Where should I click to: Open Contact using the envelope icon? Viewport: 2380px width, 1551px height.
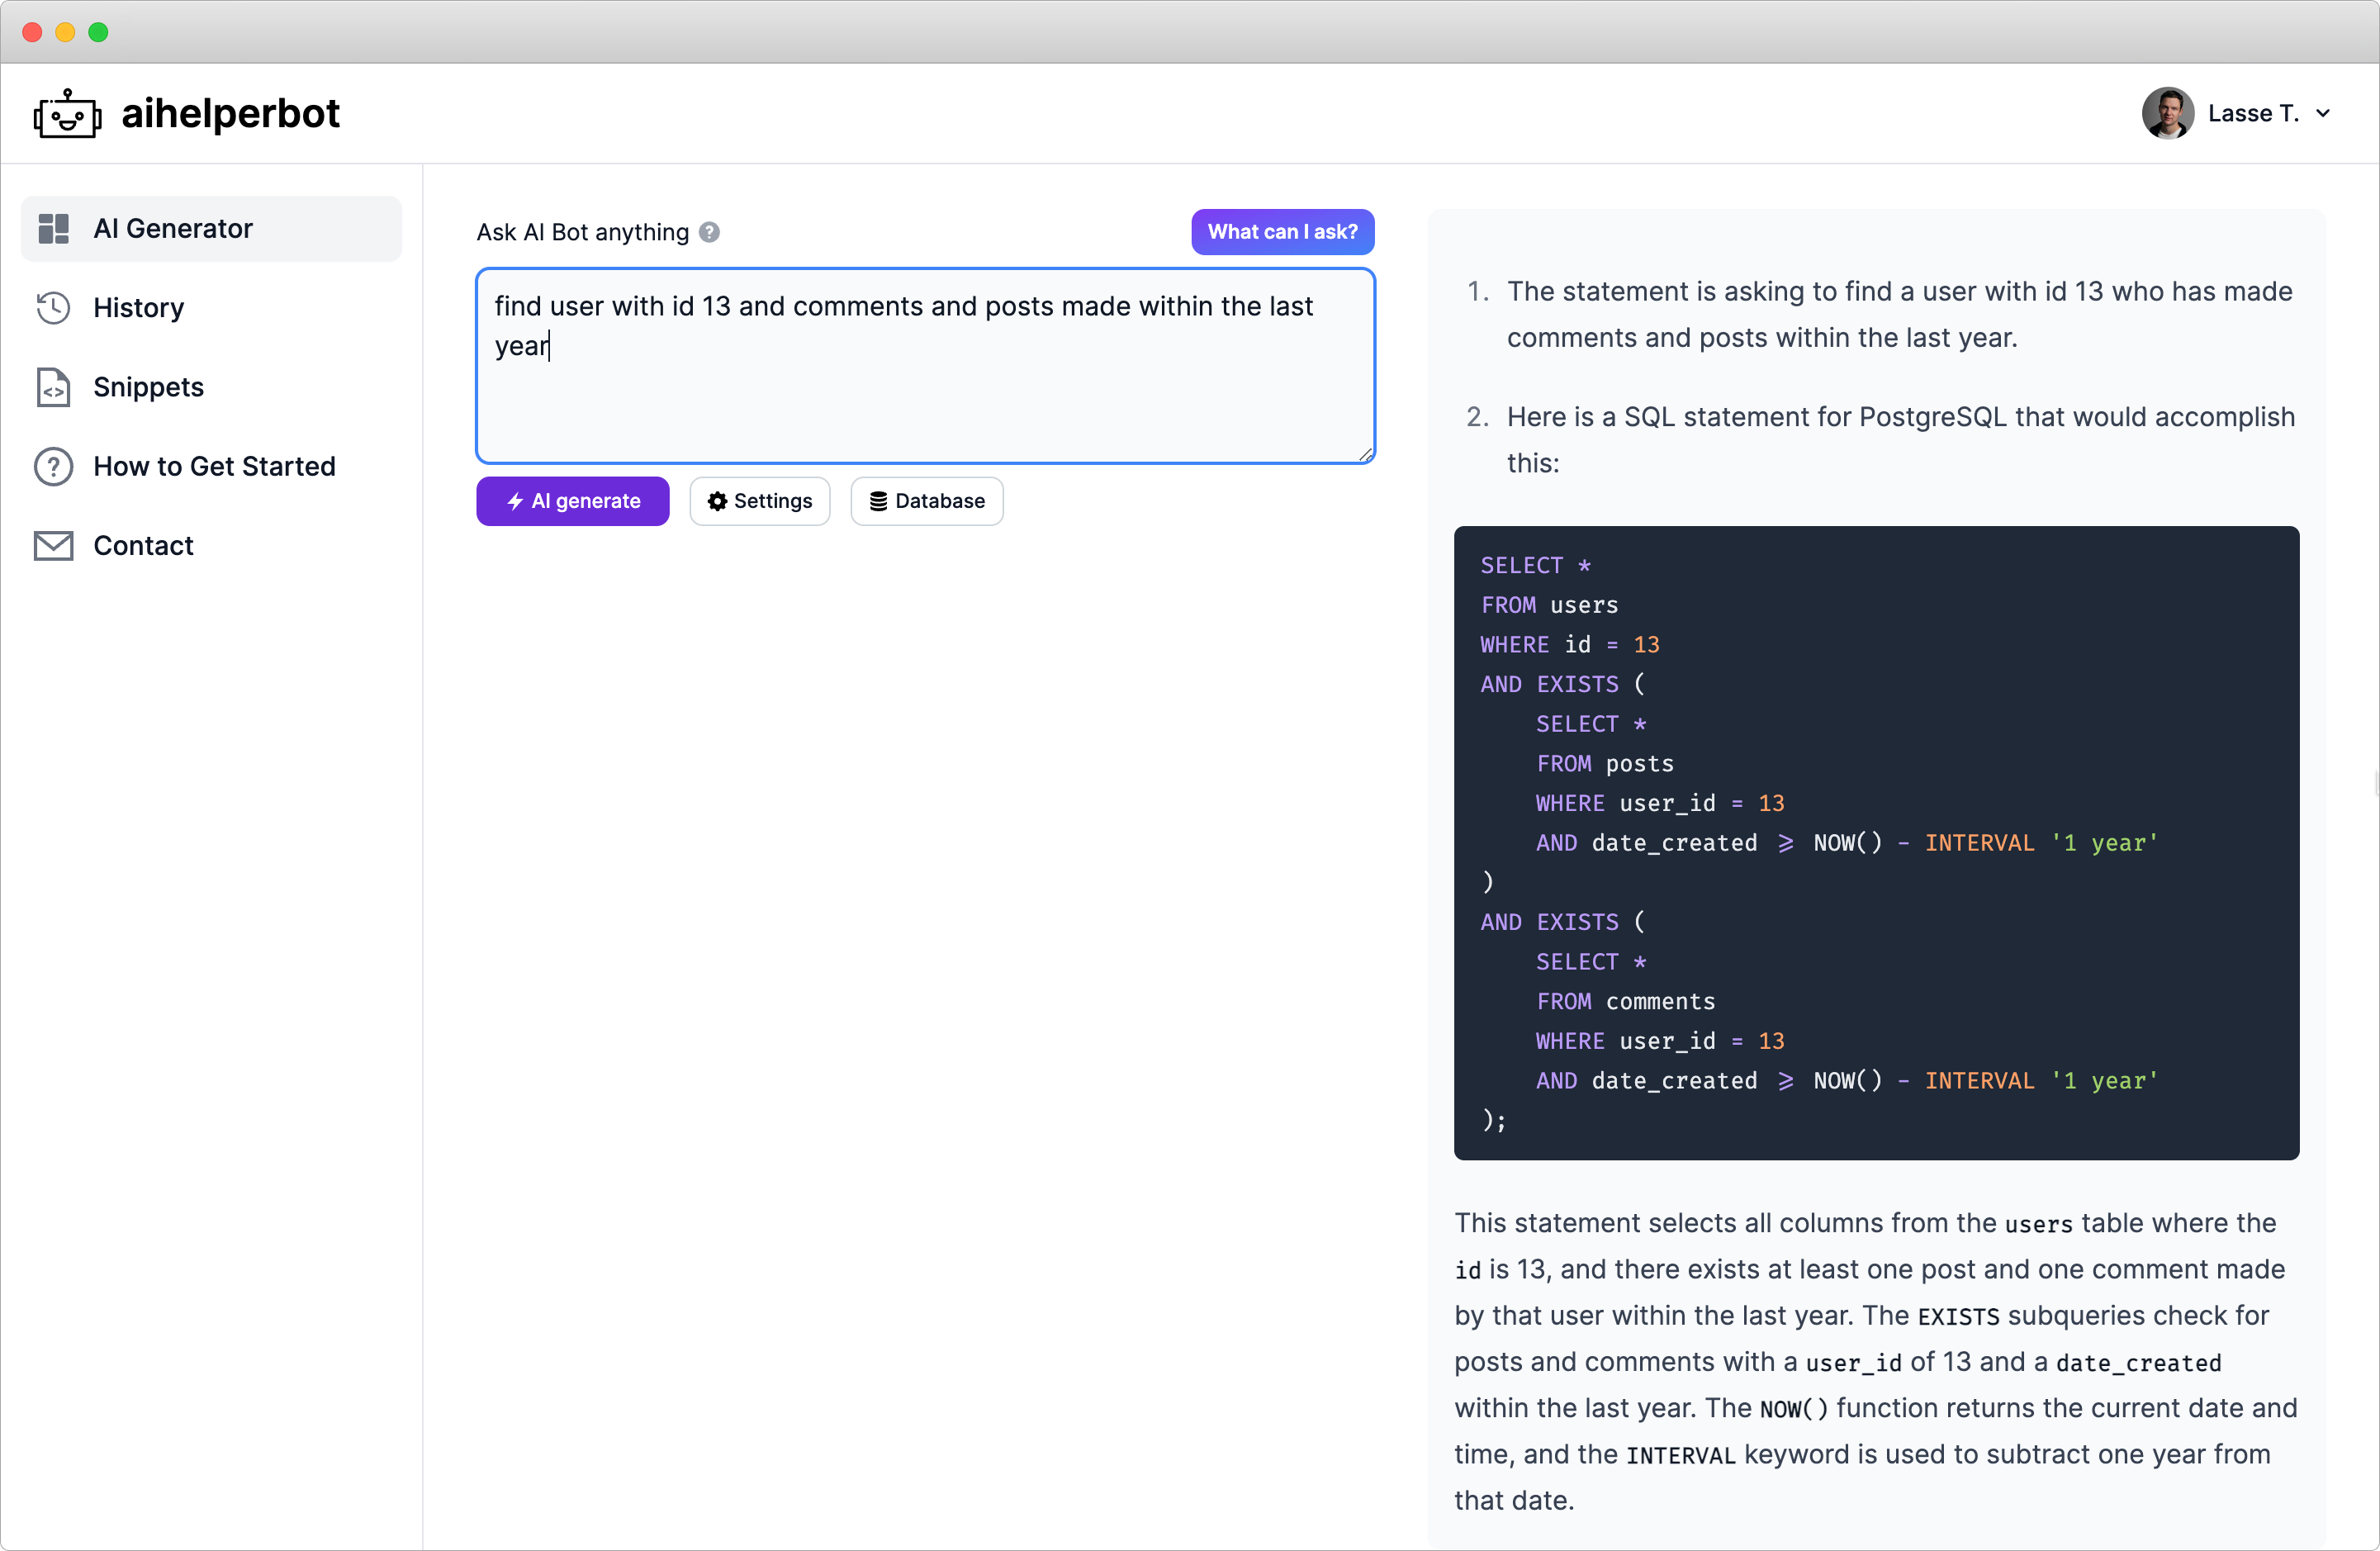pos(53,545)
